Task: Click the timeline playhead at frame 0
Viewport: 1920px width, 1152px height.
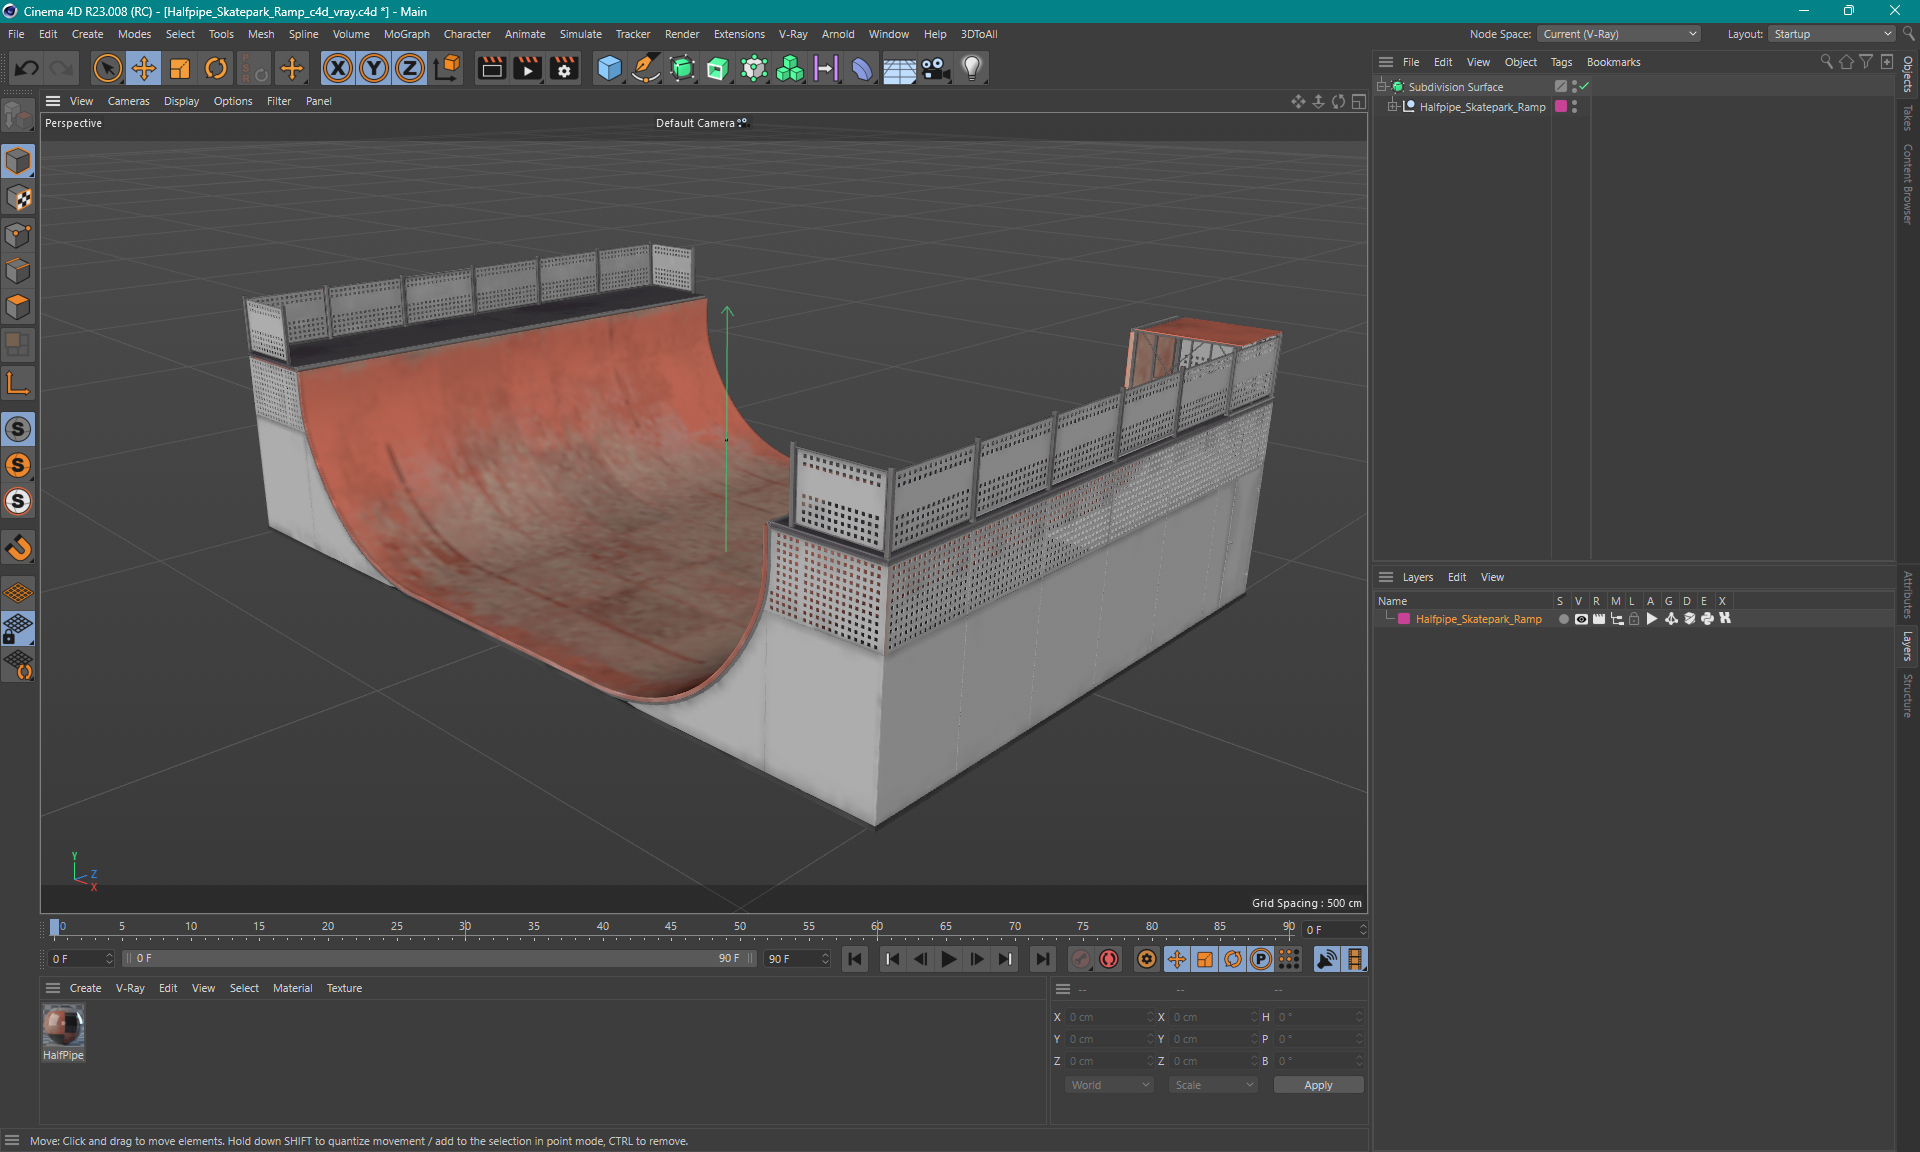Action: click(x=54, y=928)
